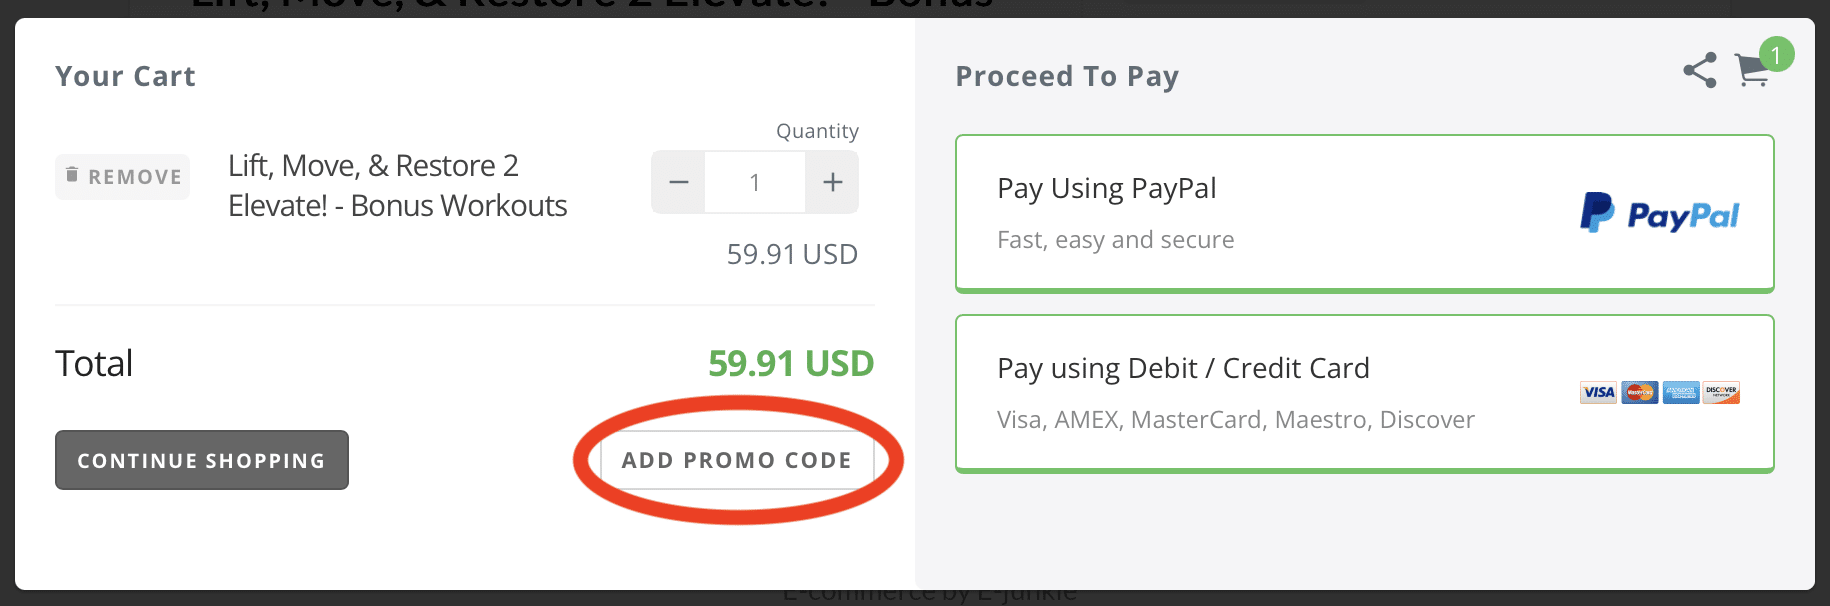Click Continue Shopping button

pos(202,460)
